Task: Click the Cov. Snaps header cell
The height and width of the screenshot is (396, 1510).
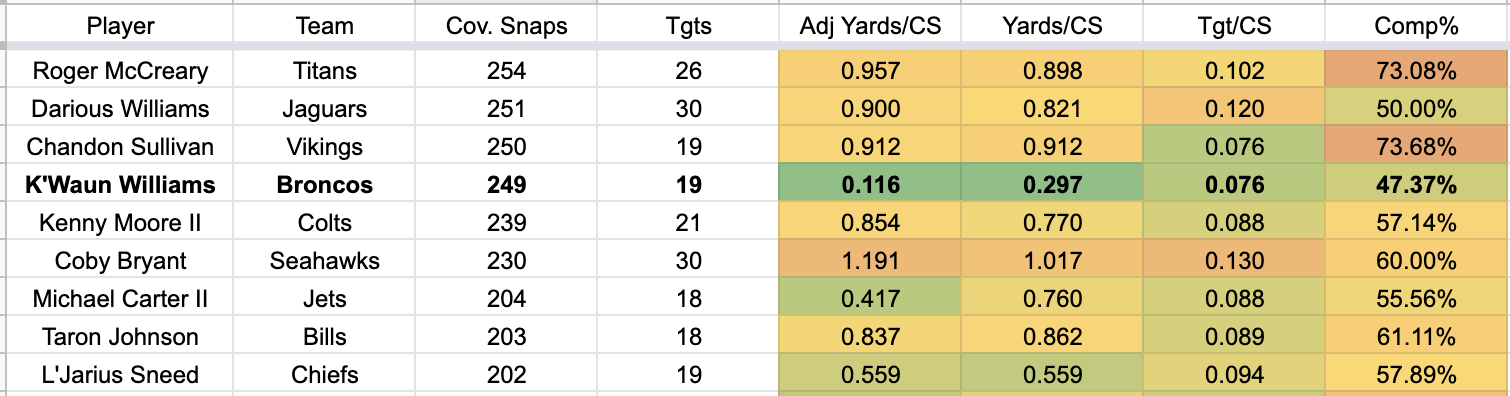Action: 506,26
